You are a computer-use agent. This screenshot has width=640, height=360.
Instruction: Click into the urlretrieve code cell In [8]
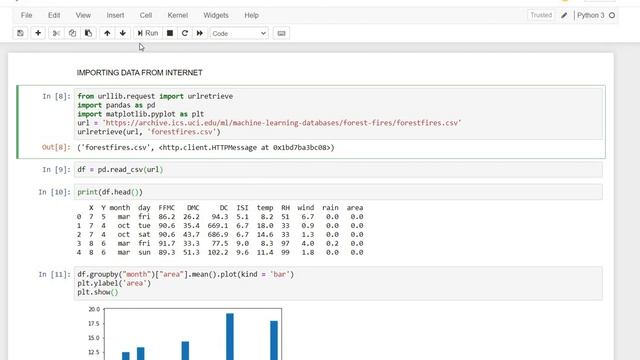click(338, 114)
